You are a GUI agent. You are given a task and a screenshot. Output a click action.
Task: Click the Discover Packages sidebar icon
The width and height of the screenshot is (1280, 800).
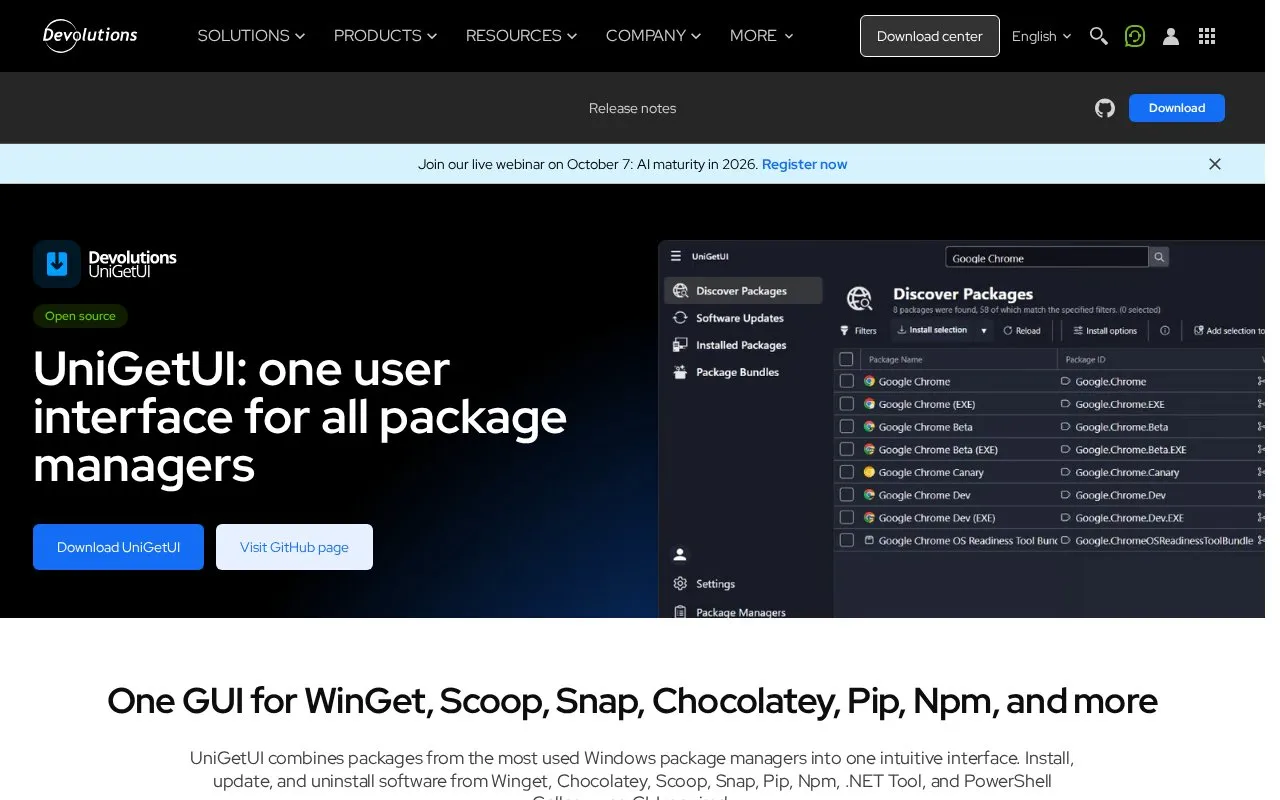pyautogui.click(x=681, y=291)
